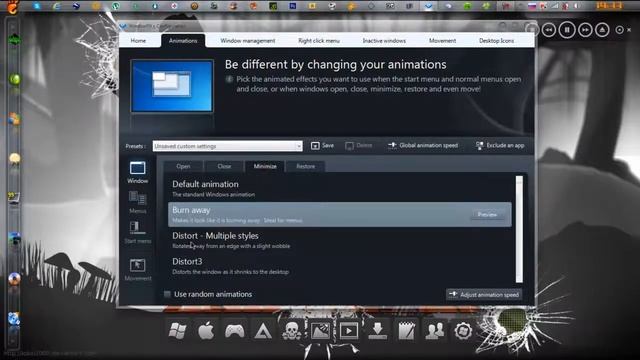Switch to the Home tab
640x360 pixels.
tap(138, 41)
